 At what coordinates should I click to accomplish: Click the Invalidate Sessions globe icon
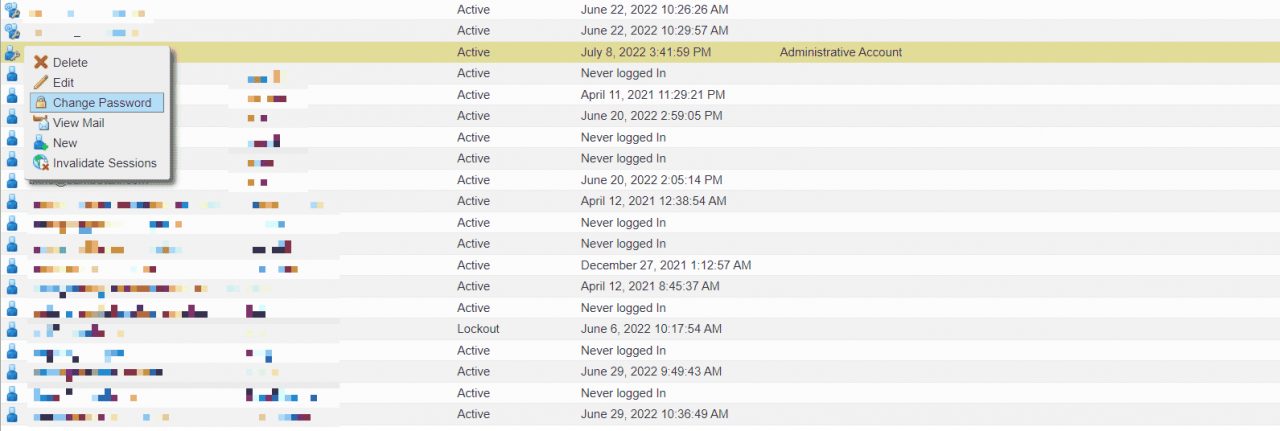(41, 163)
